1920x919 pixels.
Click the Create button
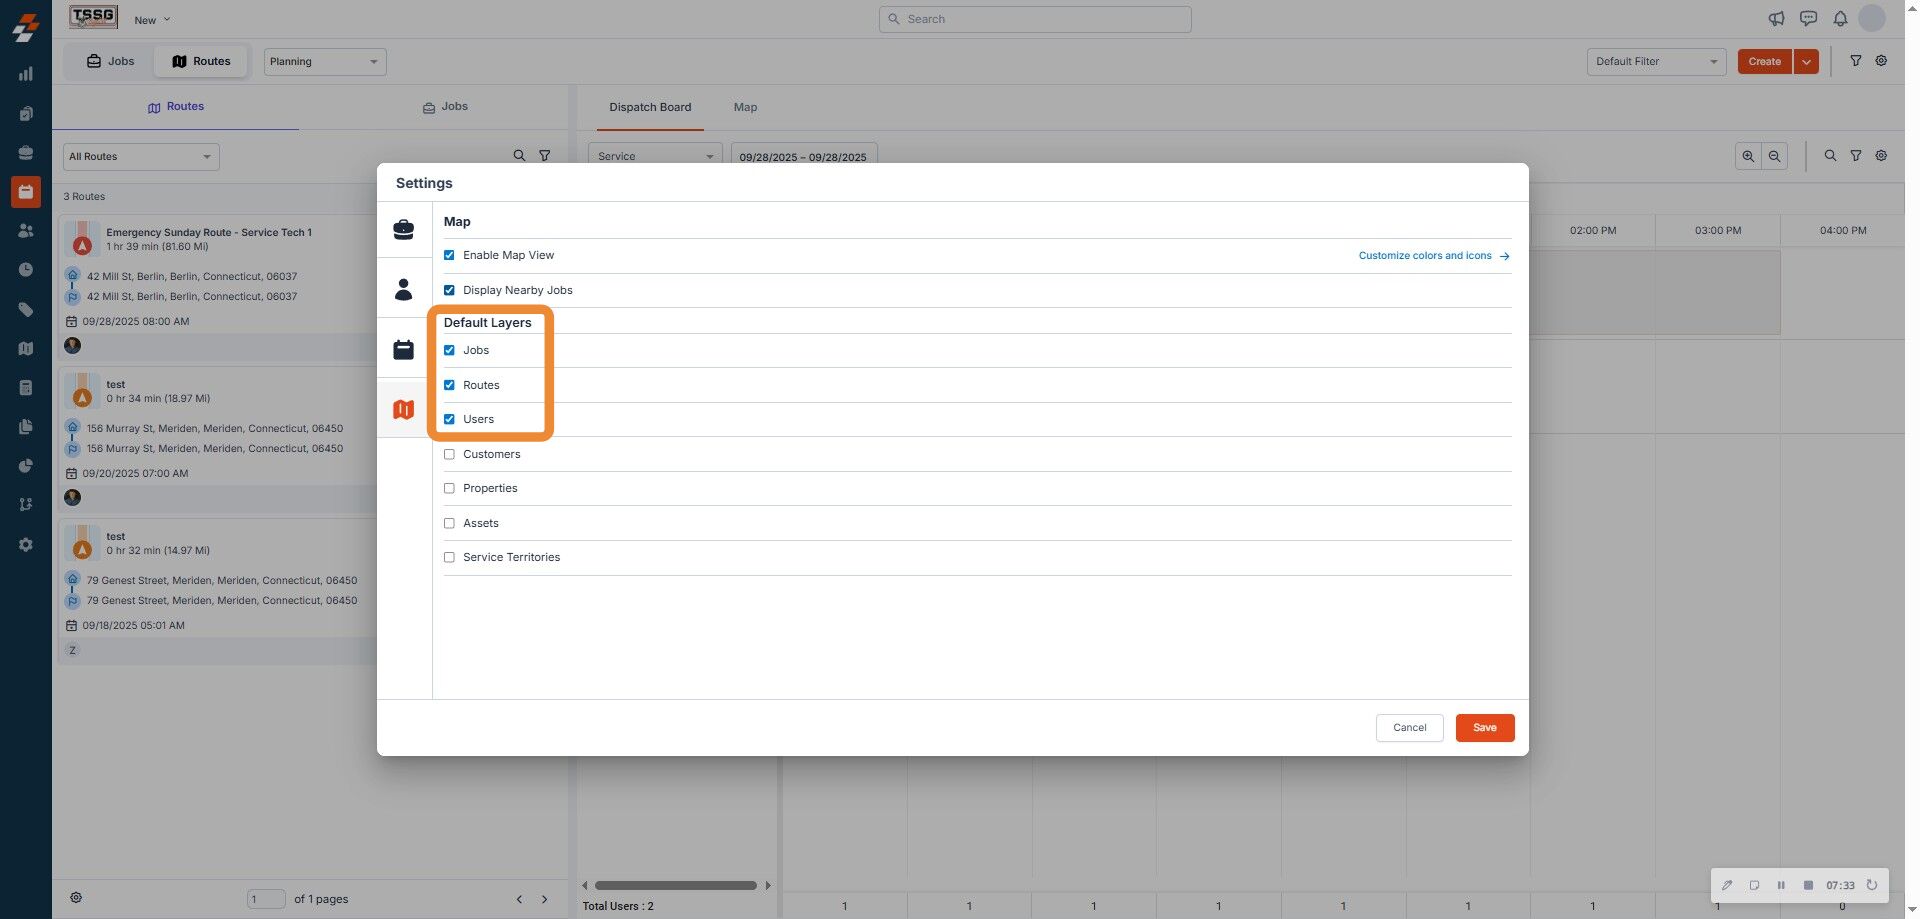click(1764, 61)
